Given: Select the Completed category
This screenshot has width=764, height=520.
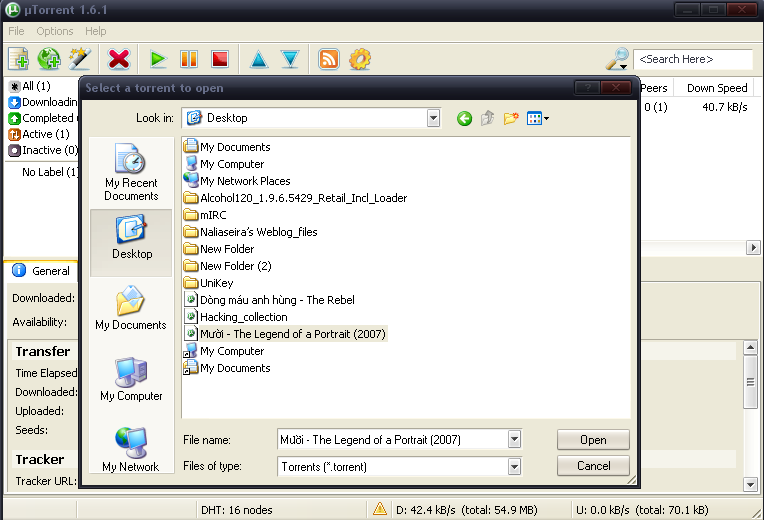Looking at the screenshot, I should pos(43,118).
